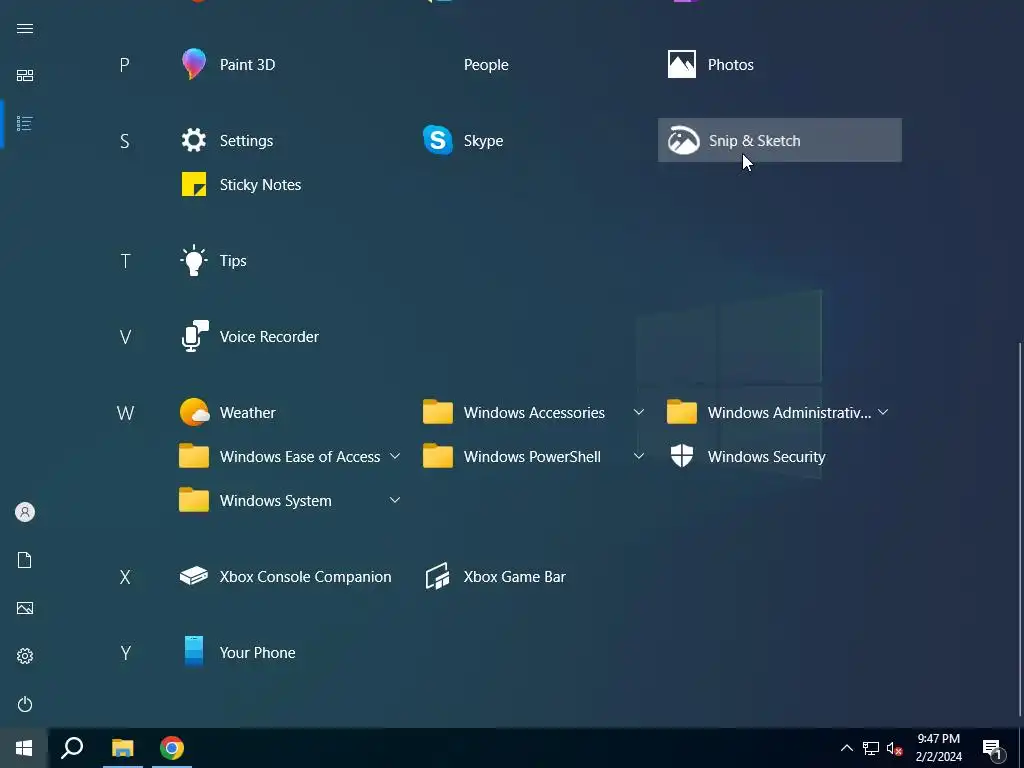Screen dimensions: 1024x768
Task: Launch Xbox Console Companion icon
Action: (194, 576)
